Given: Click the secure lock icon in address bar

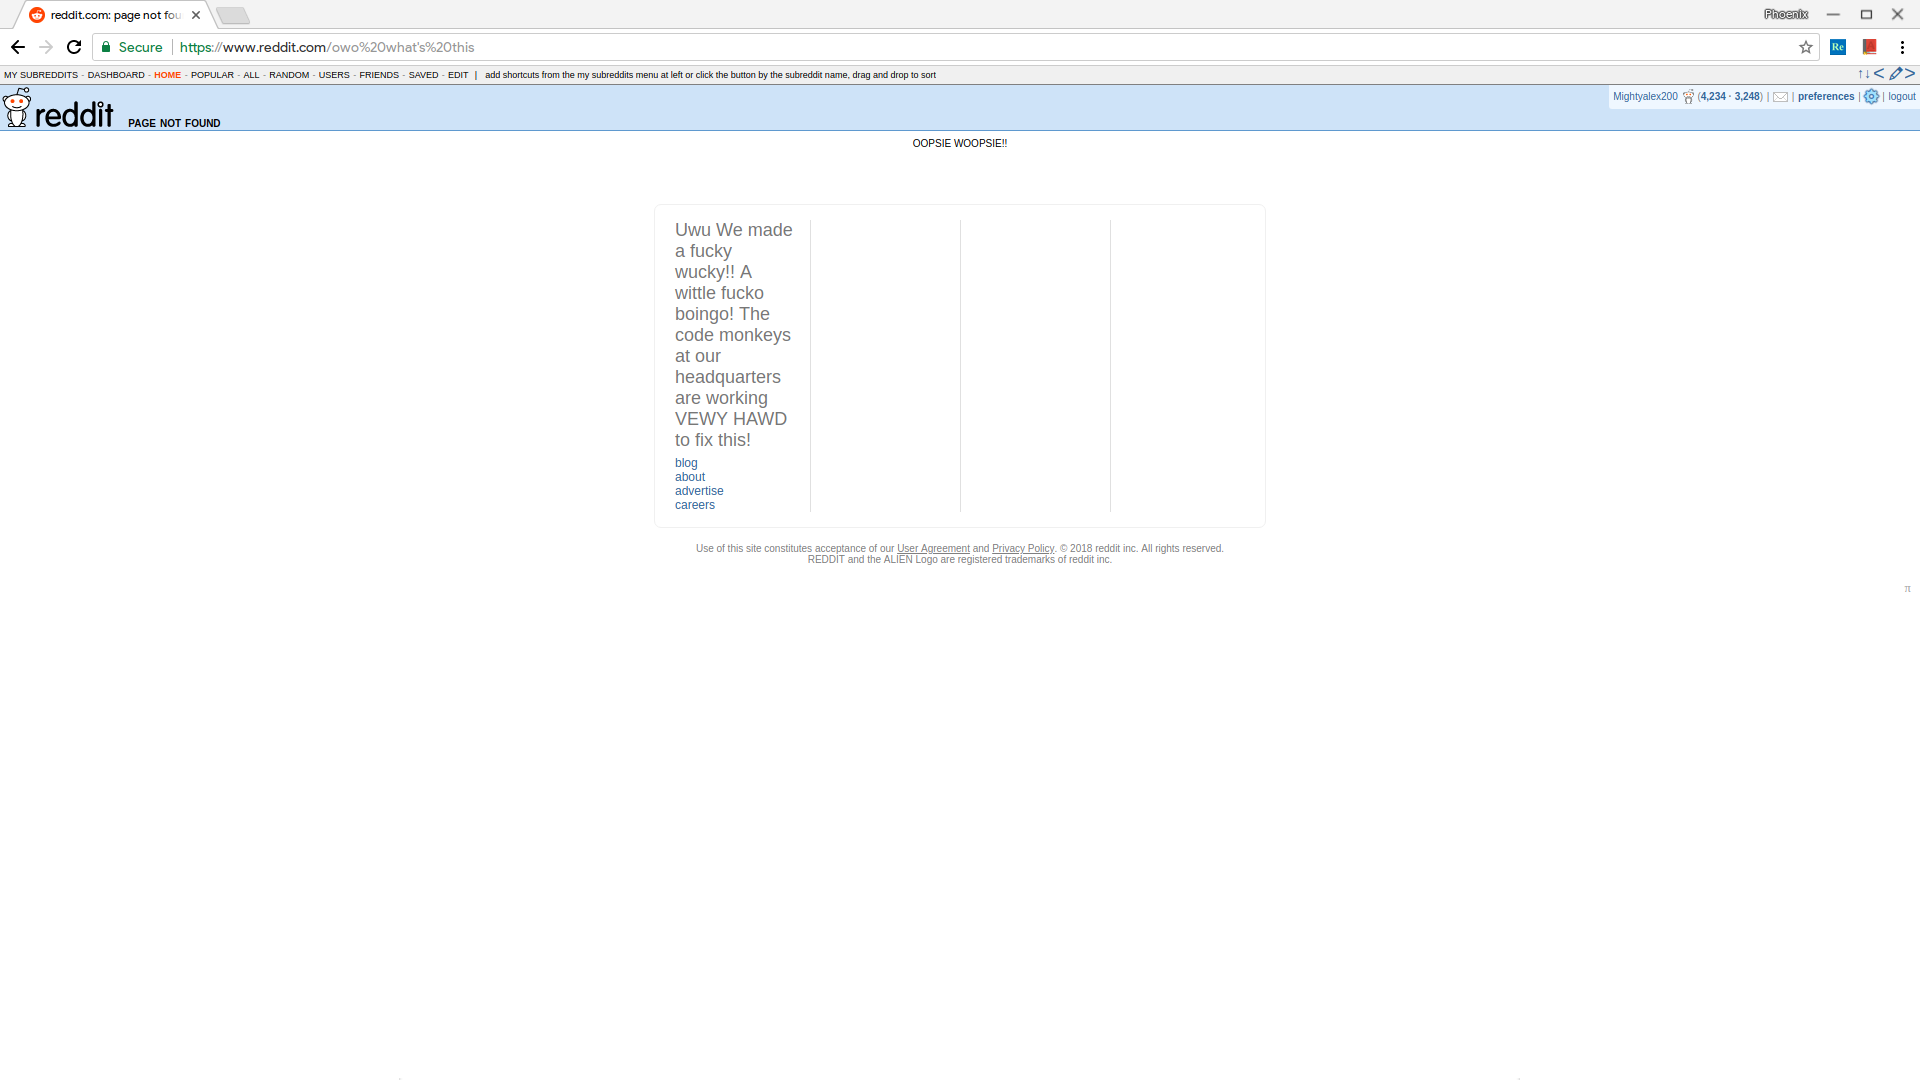Looking at the screenshot, I should 108,46.
